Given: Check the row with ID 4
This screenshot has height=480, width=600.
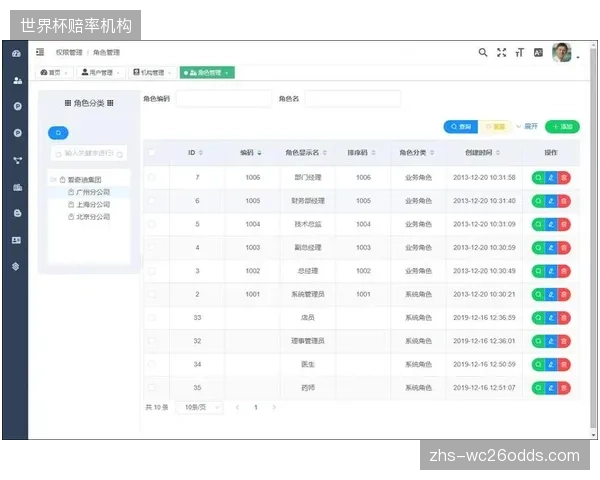Looking at the screenshot, I should [152, 247].
